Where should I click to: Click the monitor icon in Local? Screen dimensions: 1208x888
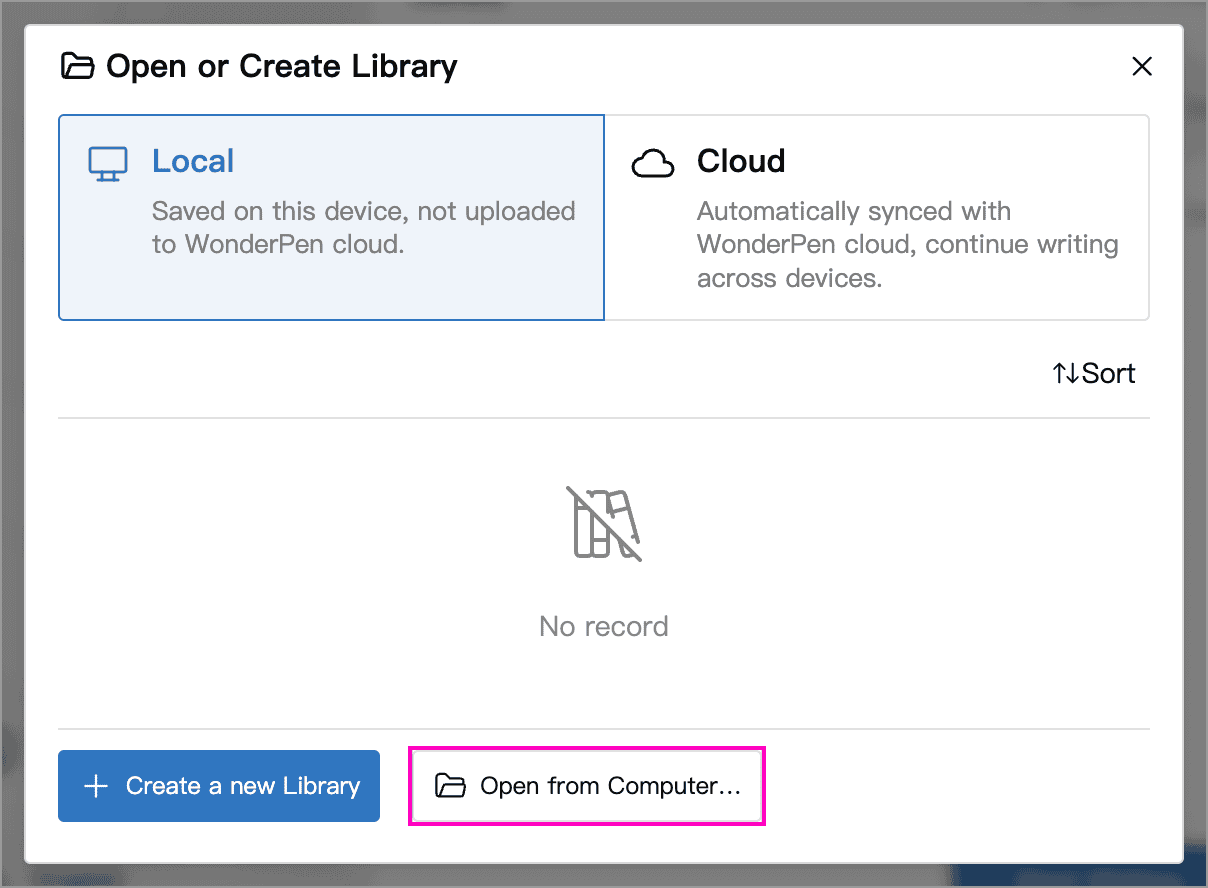108,164
